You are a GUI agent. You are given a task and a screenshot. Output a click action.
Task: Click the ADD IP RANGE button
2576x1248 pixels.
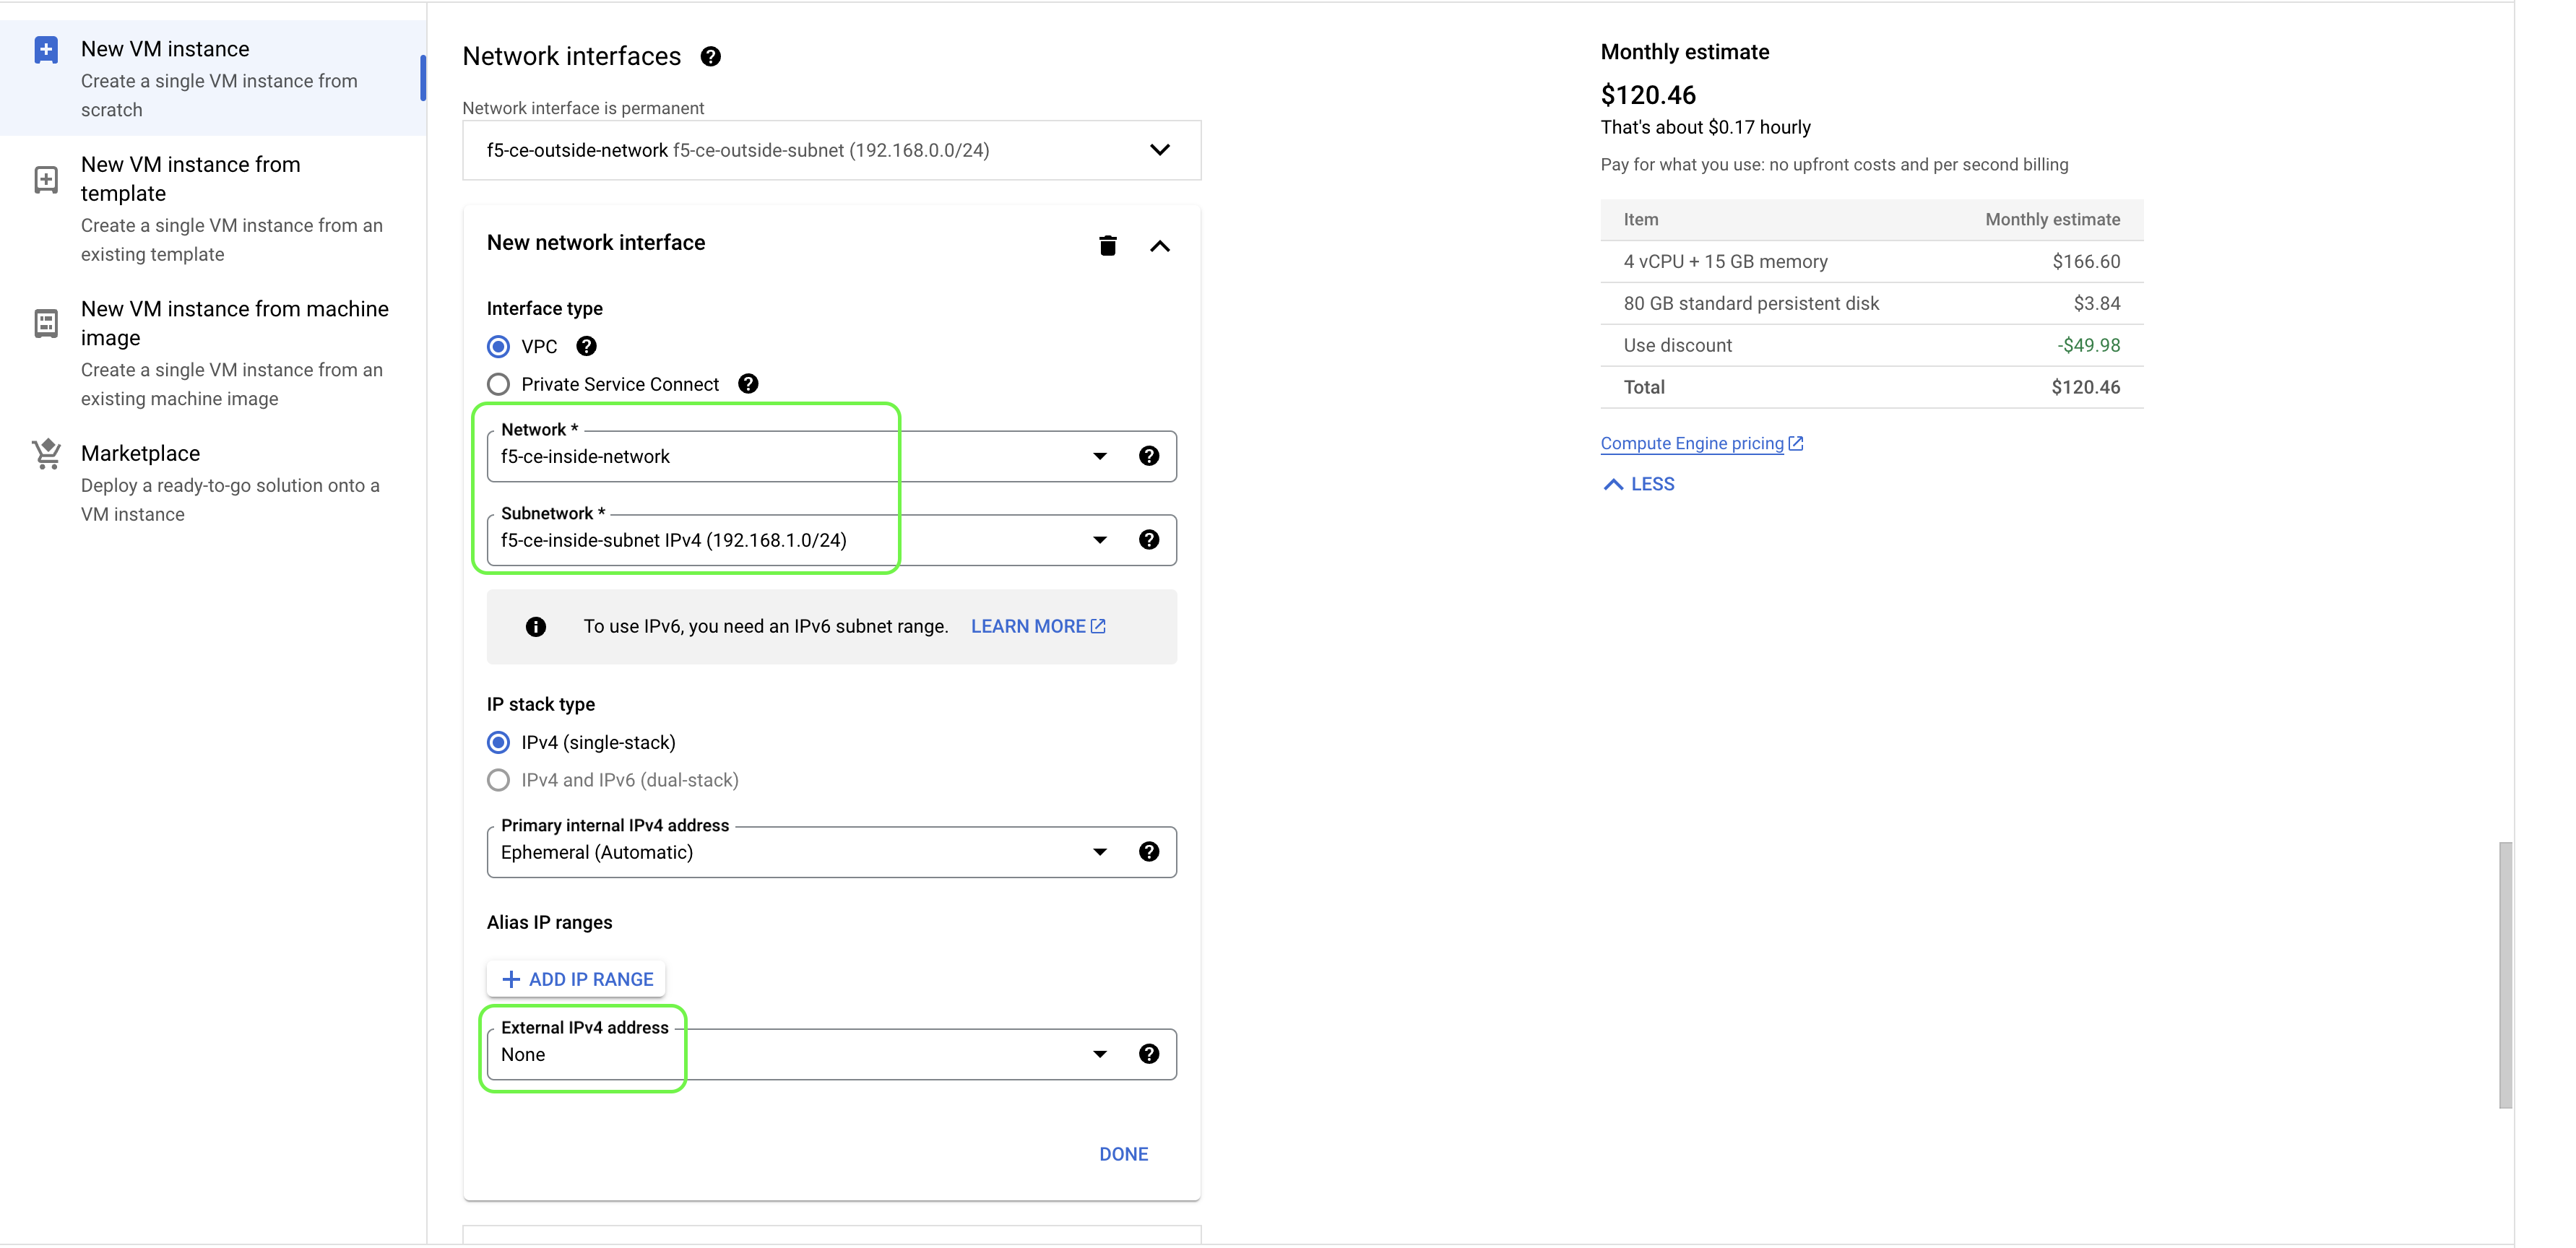577,979
